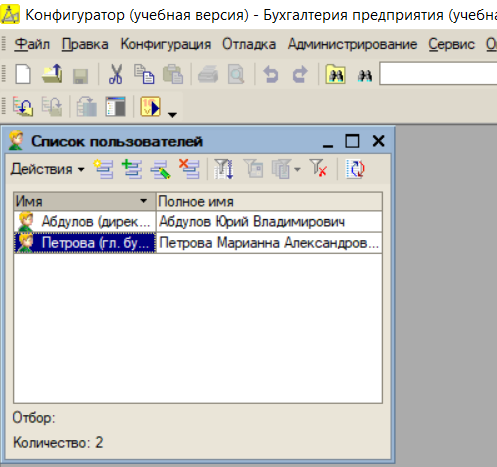
Task: Click the filter history icon
Action: pyautogui.click(x=282, y=169)
